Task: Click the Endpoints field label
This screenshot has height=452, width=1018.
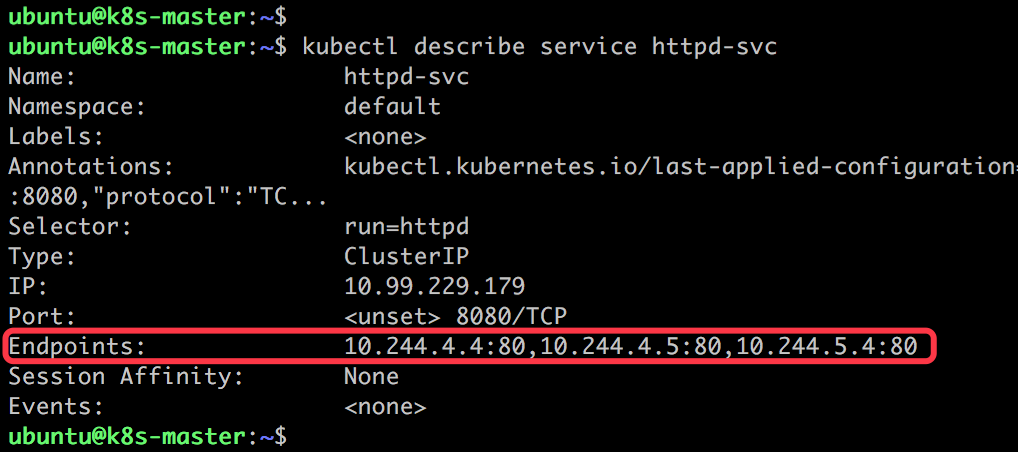Action: pos(75,347)
